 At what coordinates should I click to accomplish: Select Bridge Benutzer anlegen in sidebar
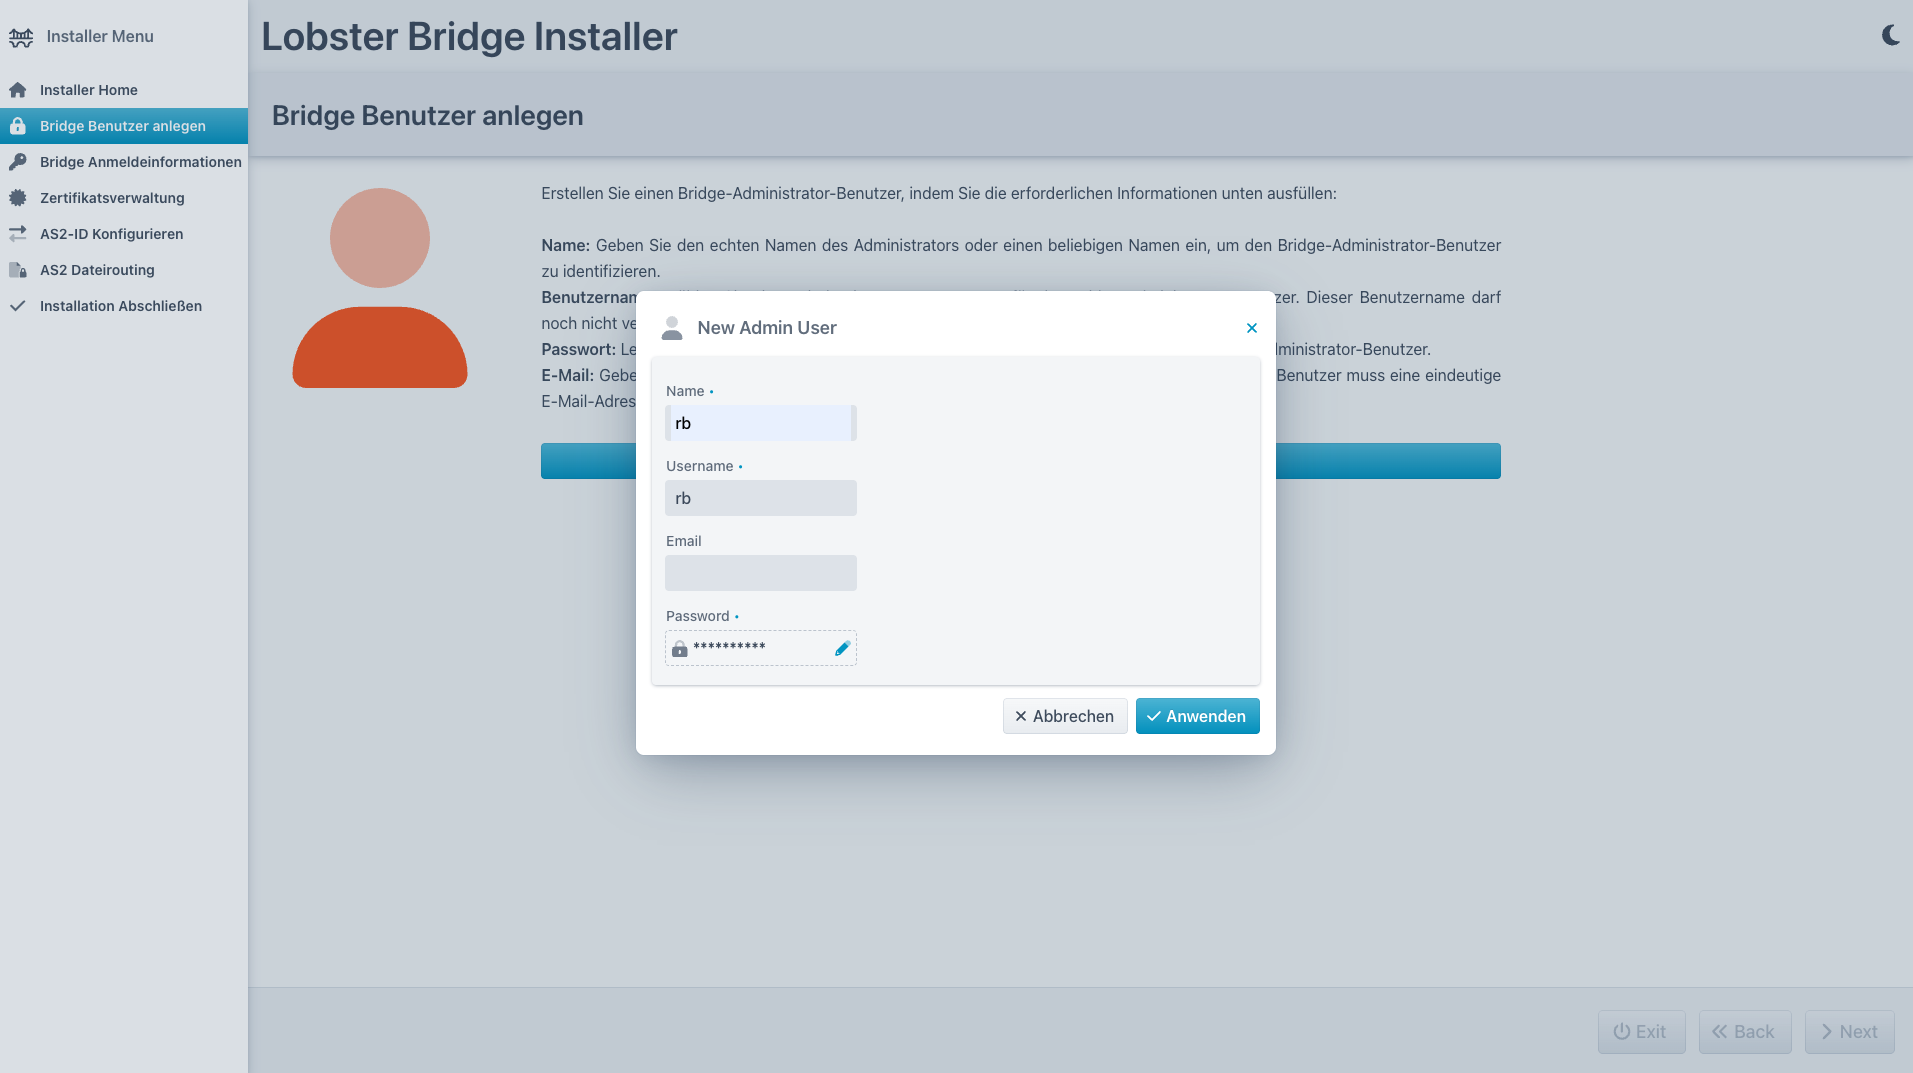point(123,126)
